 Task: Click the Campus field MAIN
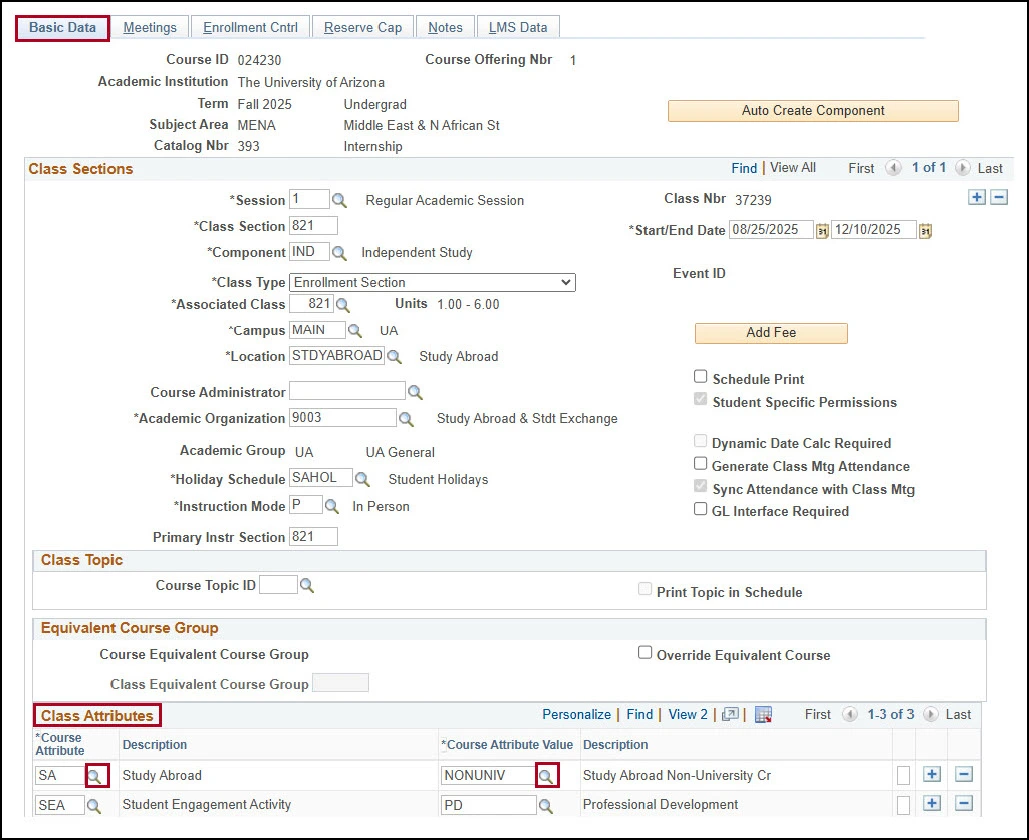tap(317, 330)
